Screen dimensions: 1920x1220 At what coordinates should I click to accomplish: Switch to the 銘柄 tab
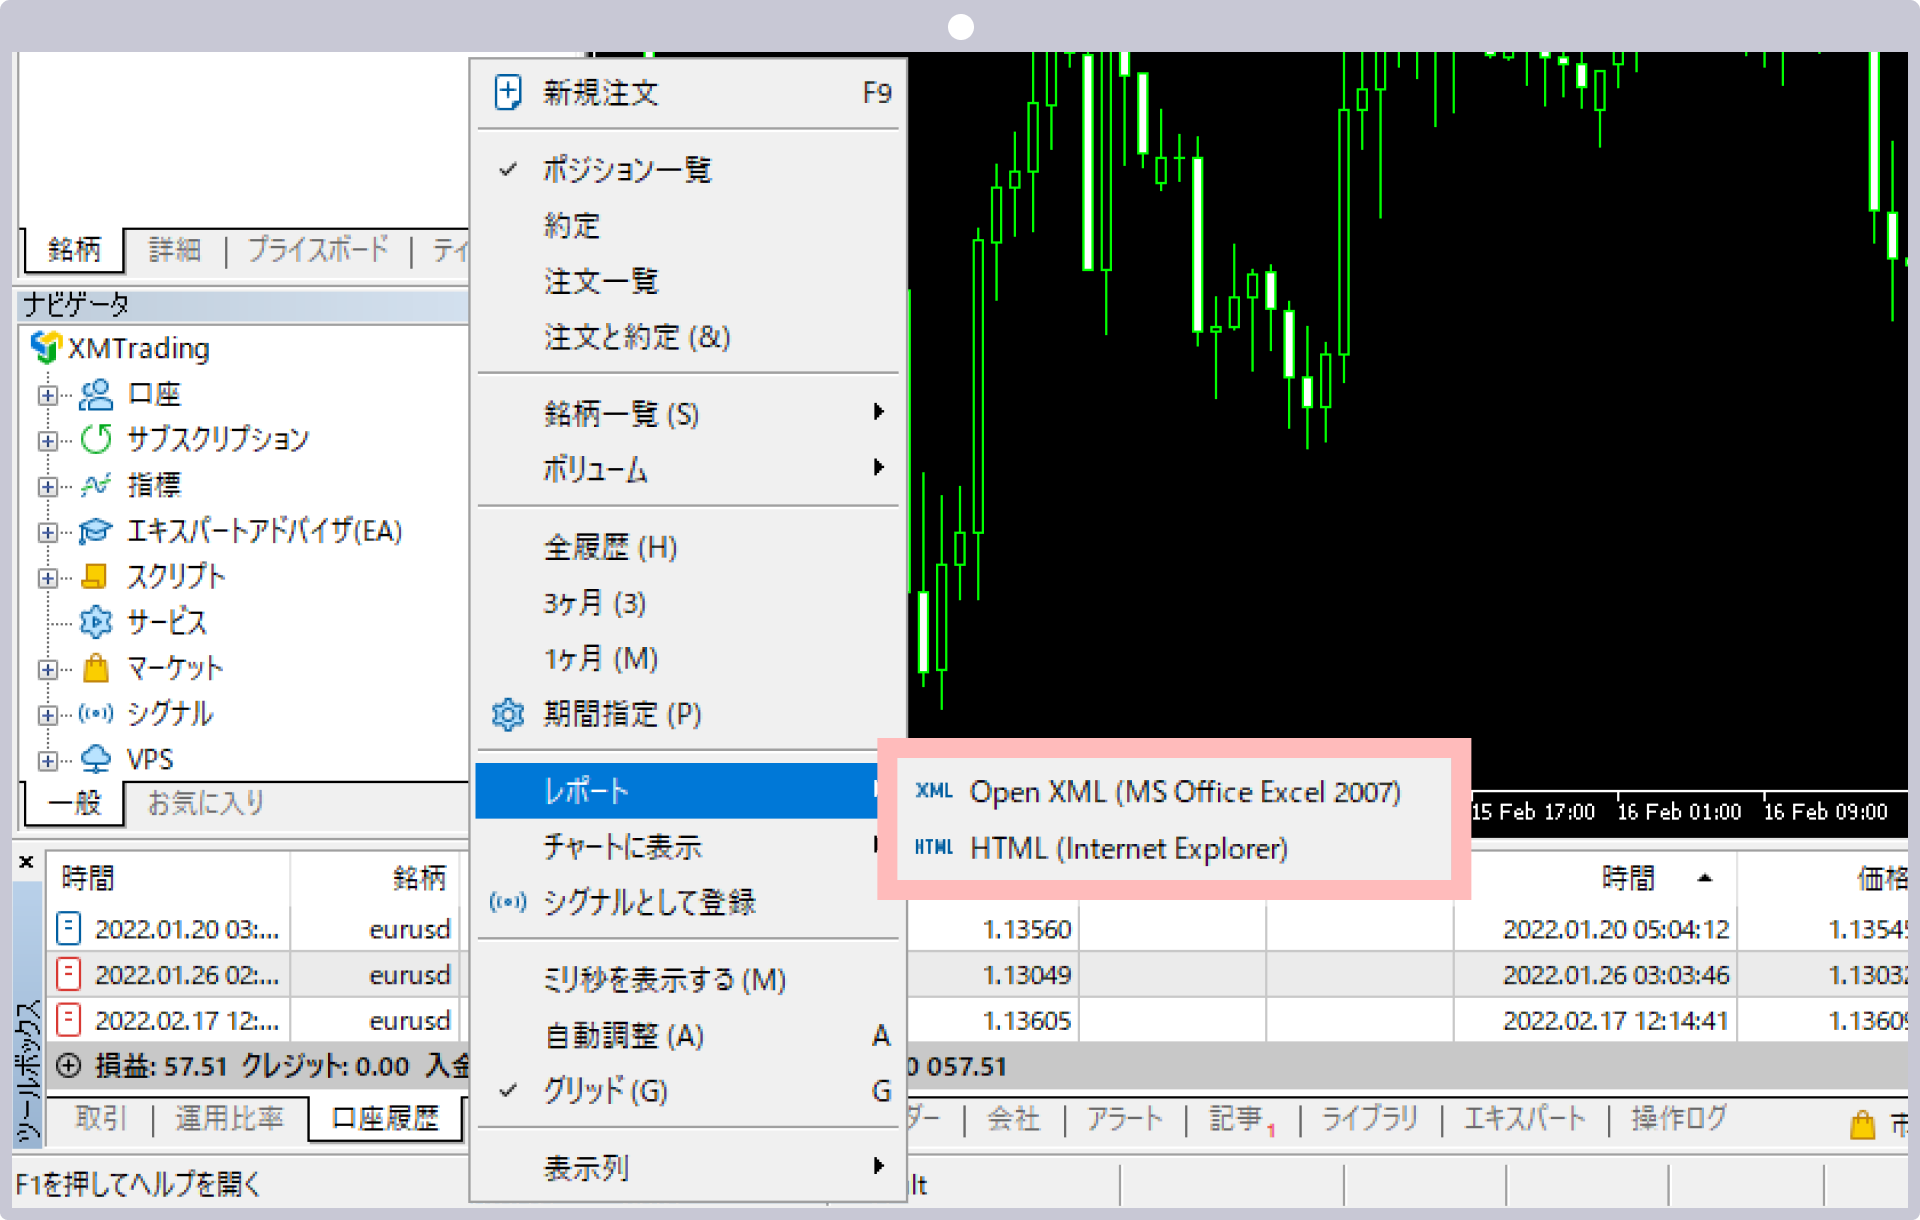tap(74, 249)
